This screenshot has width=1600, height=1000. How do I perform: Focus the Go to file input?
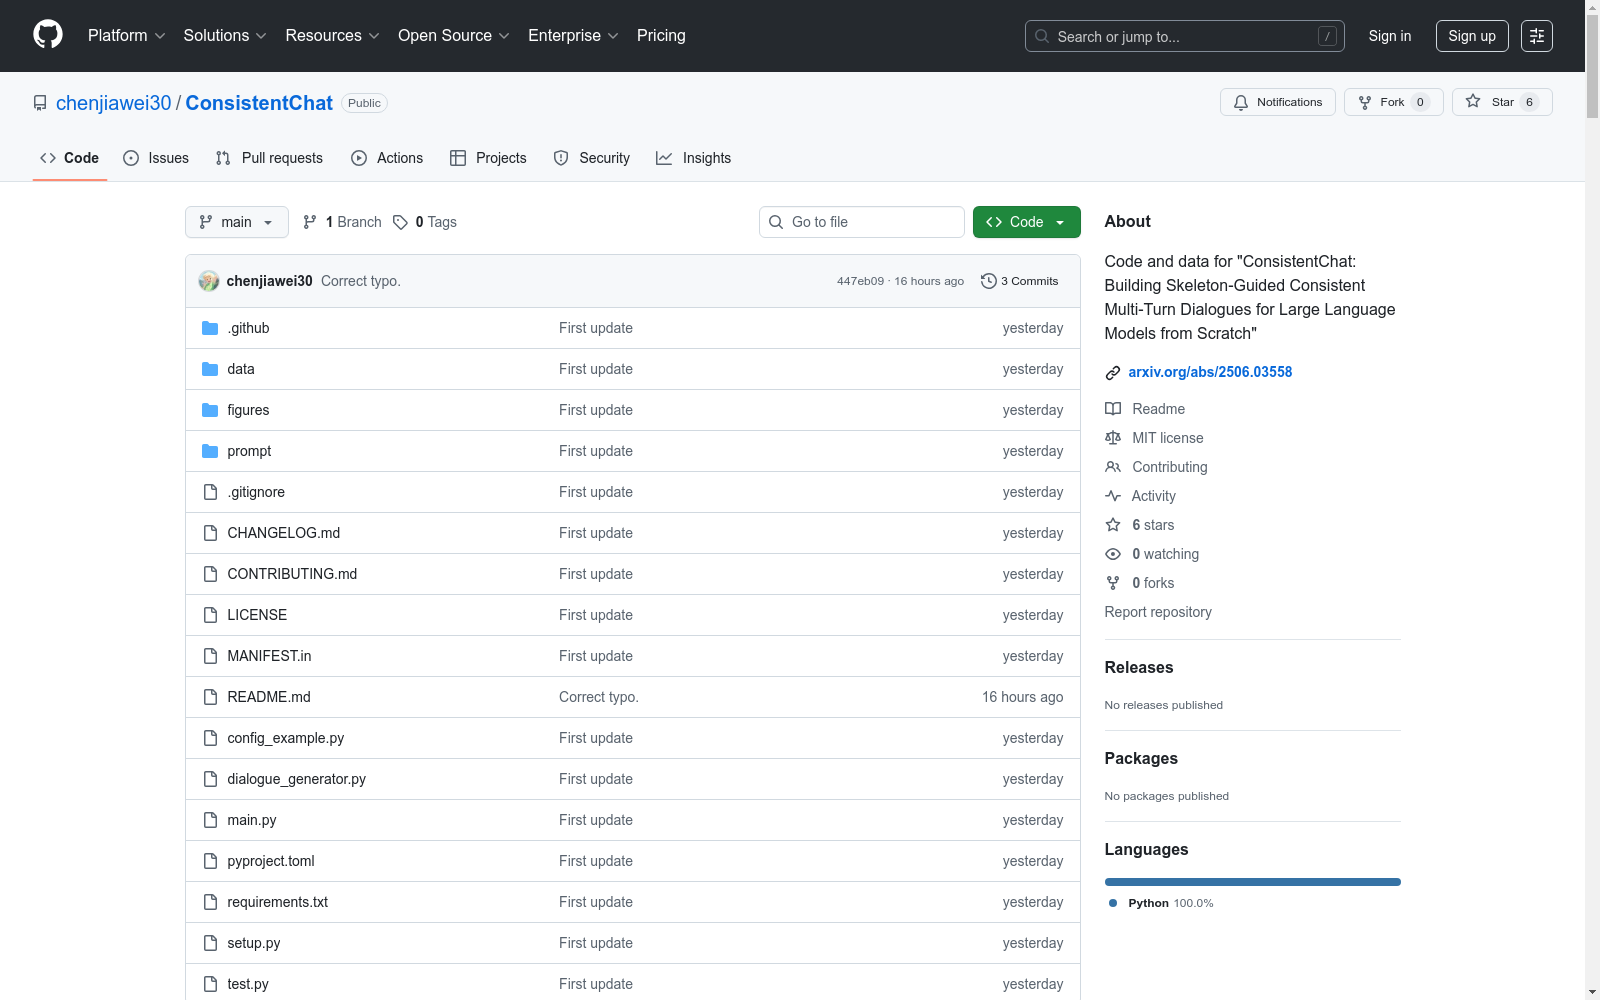click(x=862, y=222)
